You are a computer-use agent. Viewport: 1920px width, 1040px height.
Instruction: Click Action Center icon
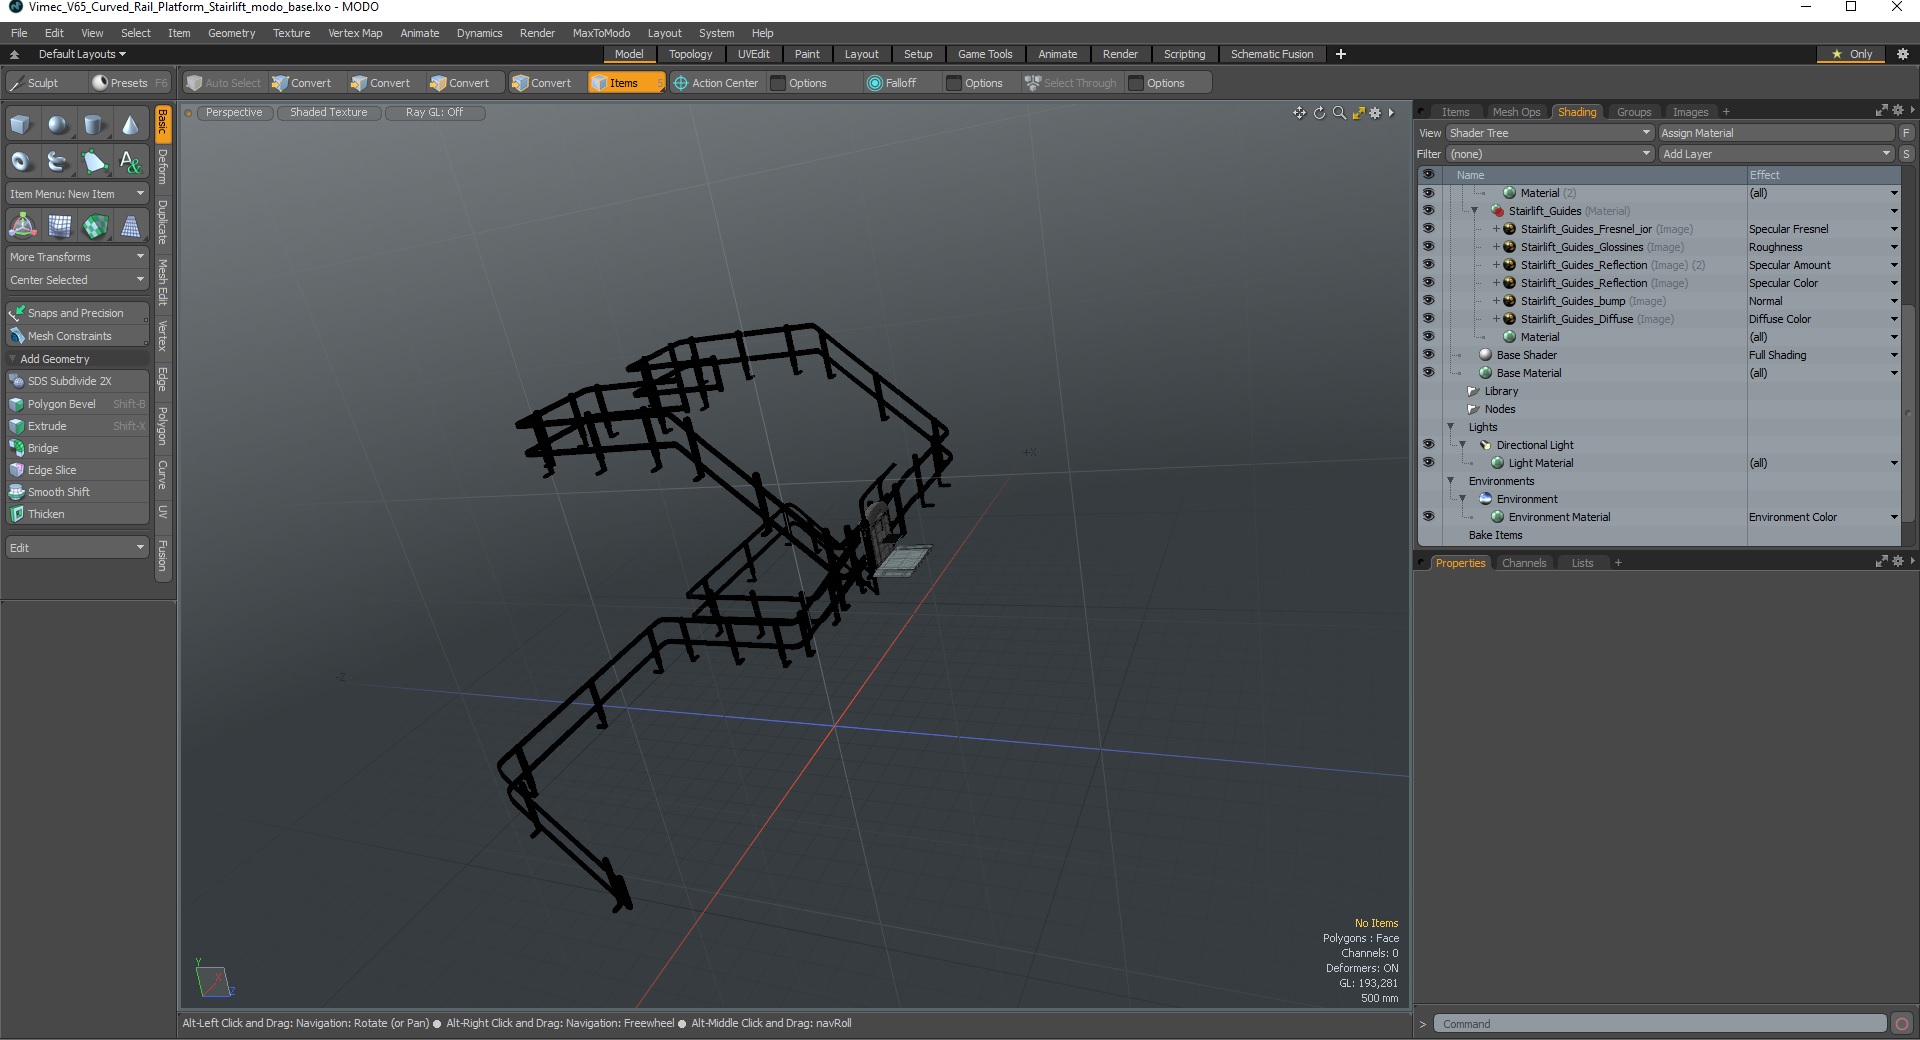coord(681,83)
